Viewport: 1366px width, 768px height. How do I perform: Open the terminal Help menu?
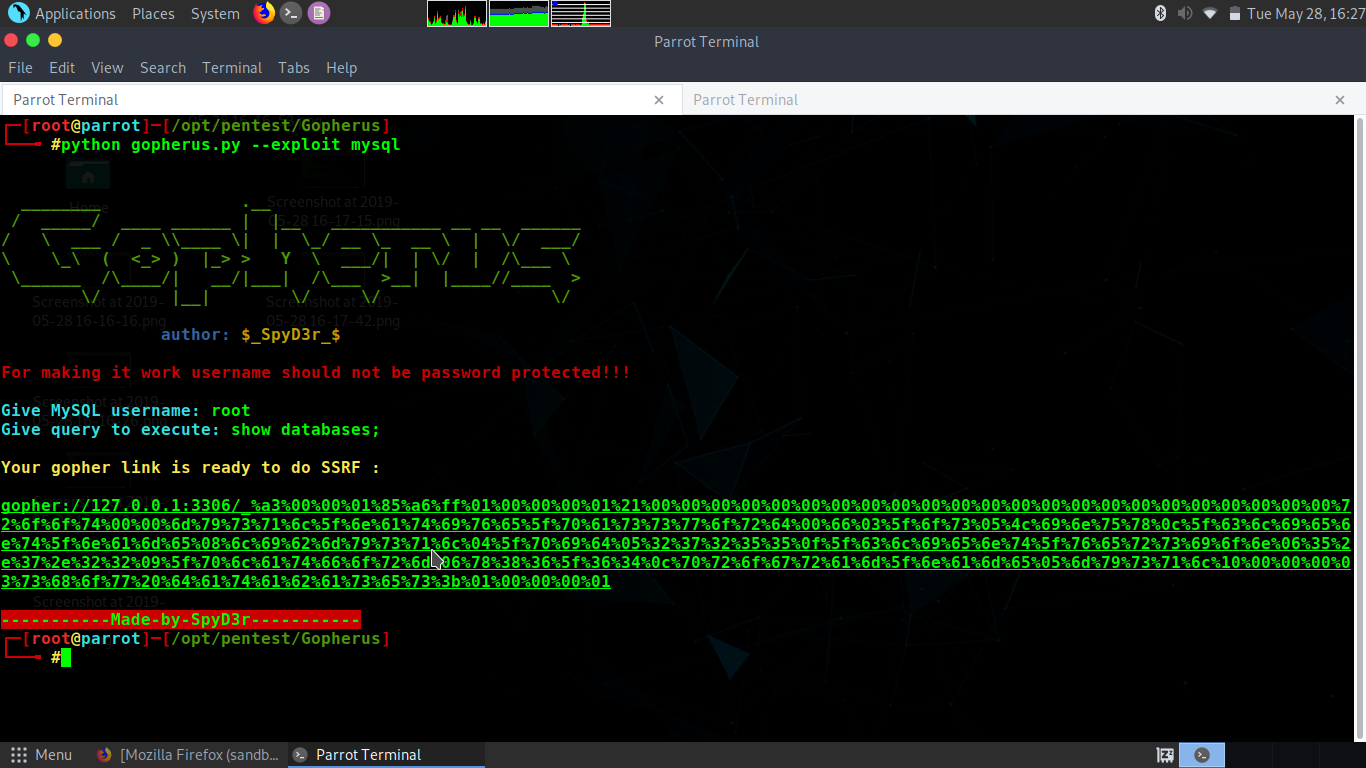point(341,68)
